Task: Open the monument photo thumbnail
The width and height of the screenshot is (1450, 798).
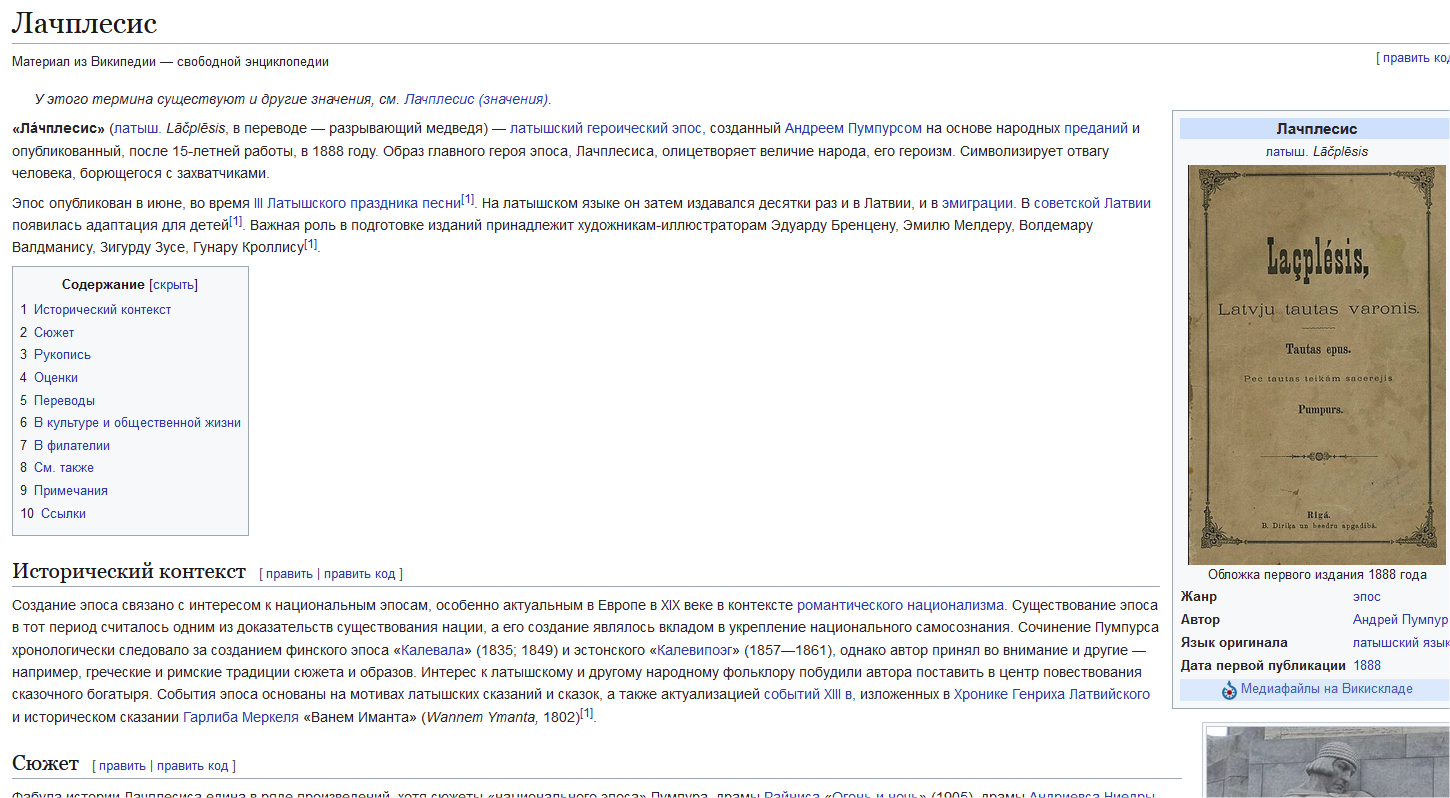Action: (x=1328, y=762)
